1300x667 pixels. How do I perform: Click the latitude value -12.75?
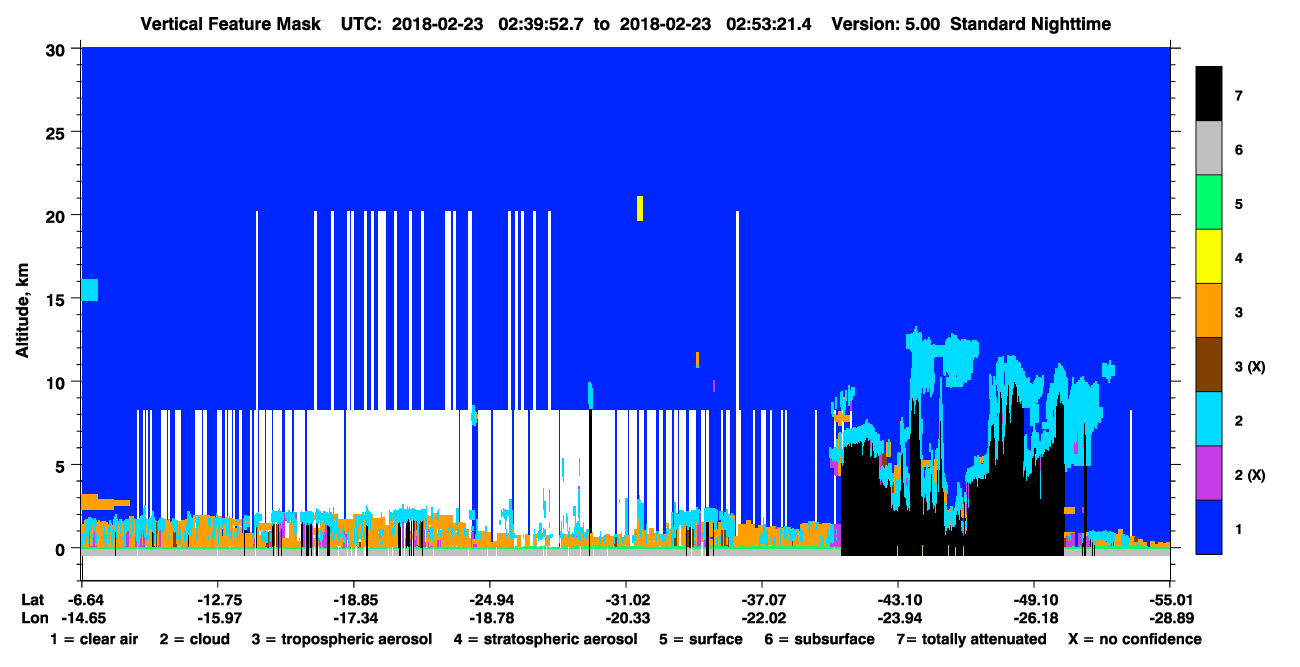[x=218, y=600]
